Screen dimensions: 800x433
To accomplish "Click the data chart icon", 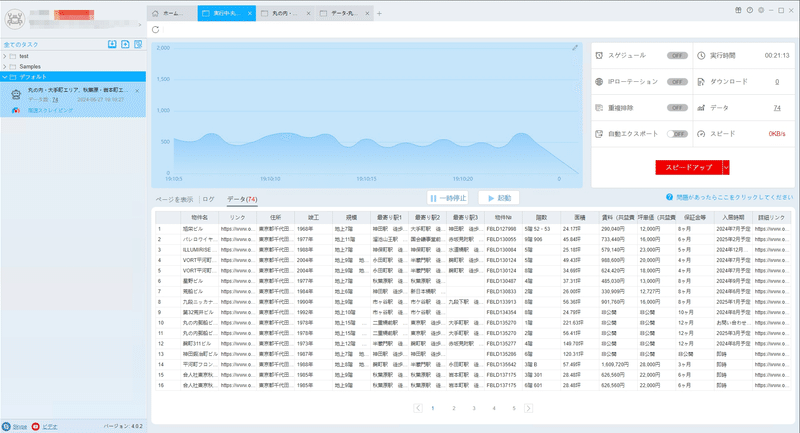I will [x=701, y=108].
